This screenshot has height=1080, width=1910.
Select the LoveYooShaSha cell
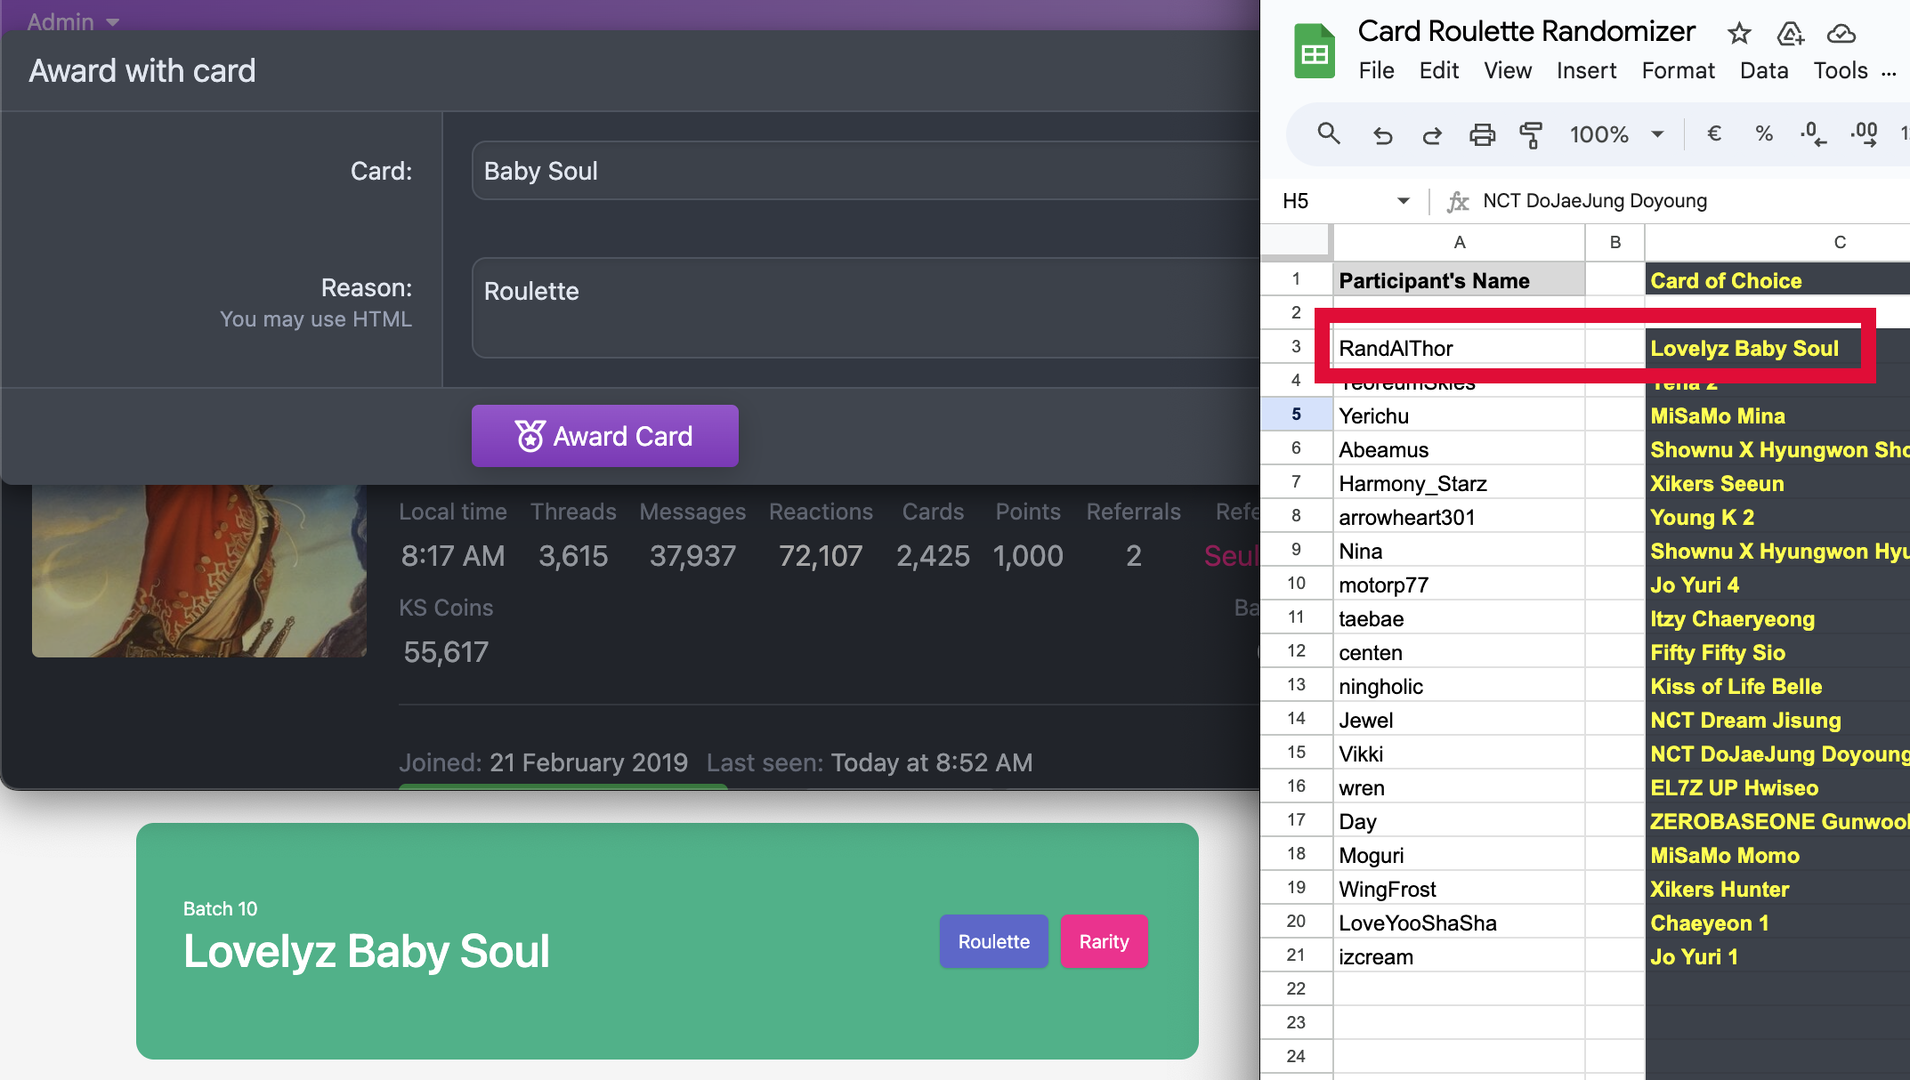(1459, 923)
